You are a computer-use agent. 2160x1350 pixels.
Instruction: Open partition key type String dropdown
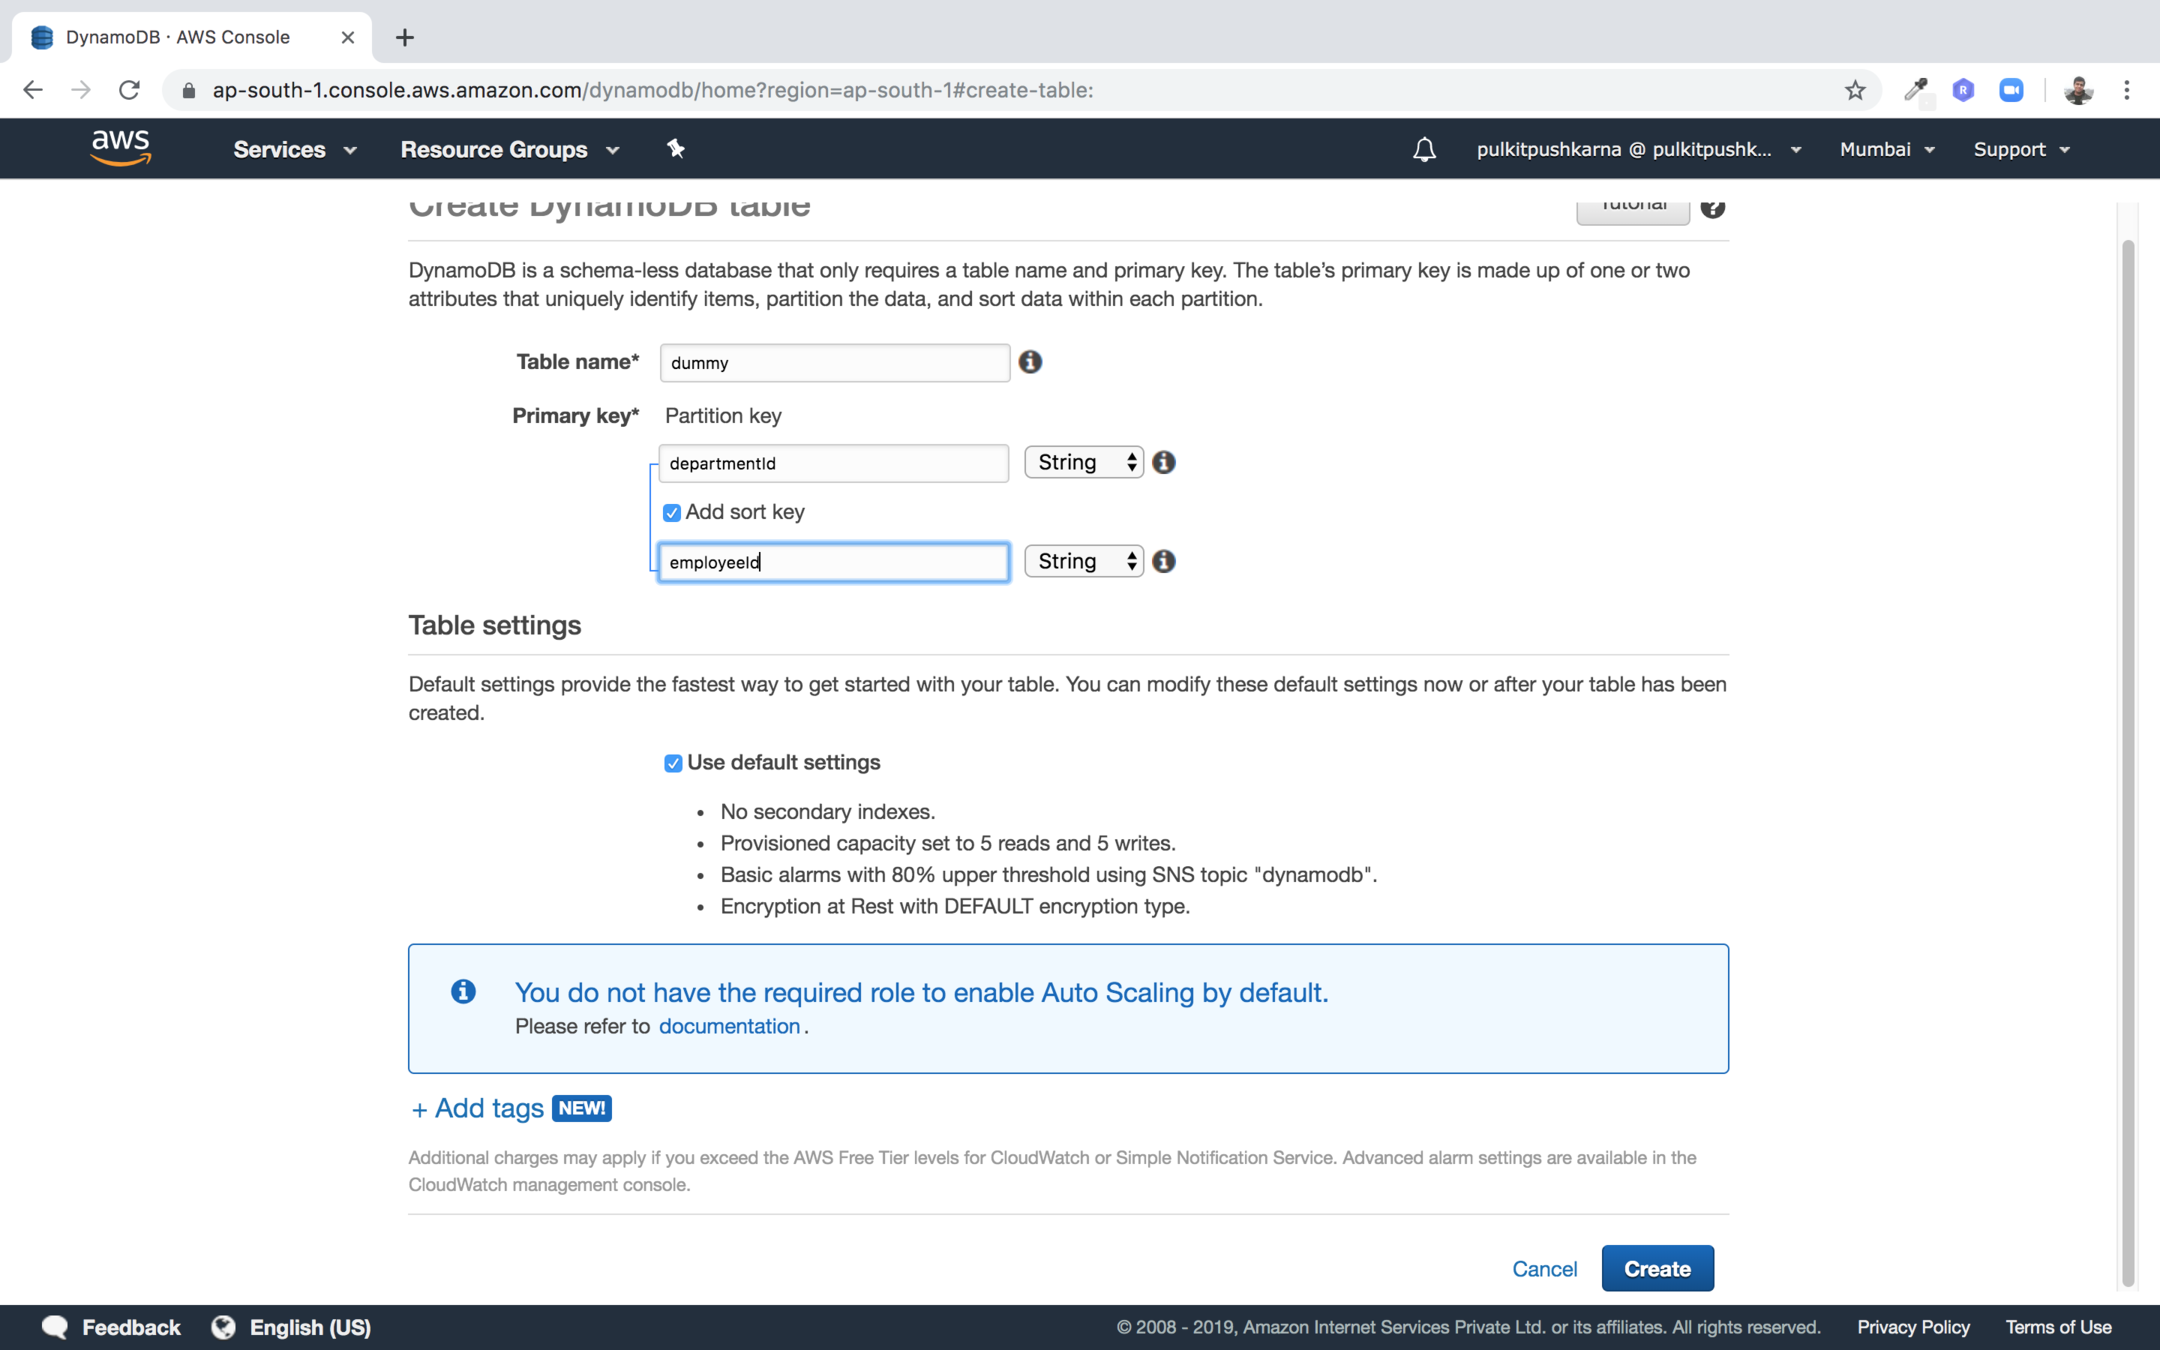[x=1084, y=462]
